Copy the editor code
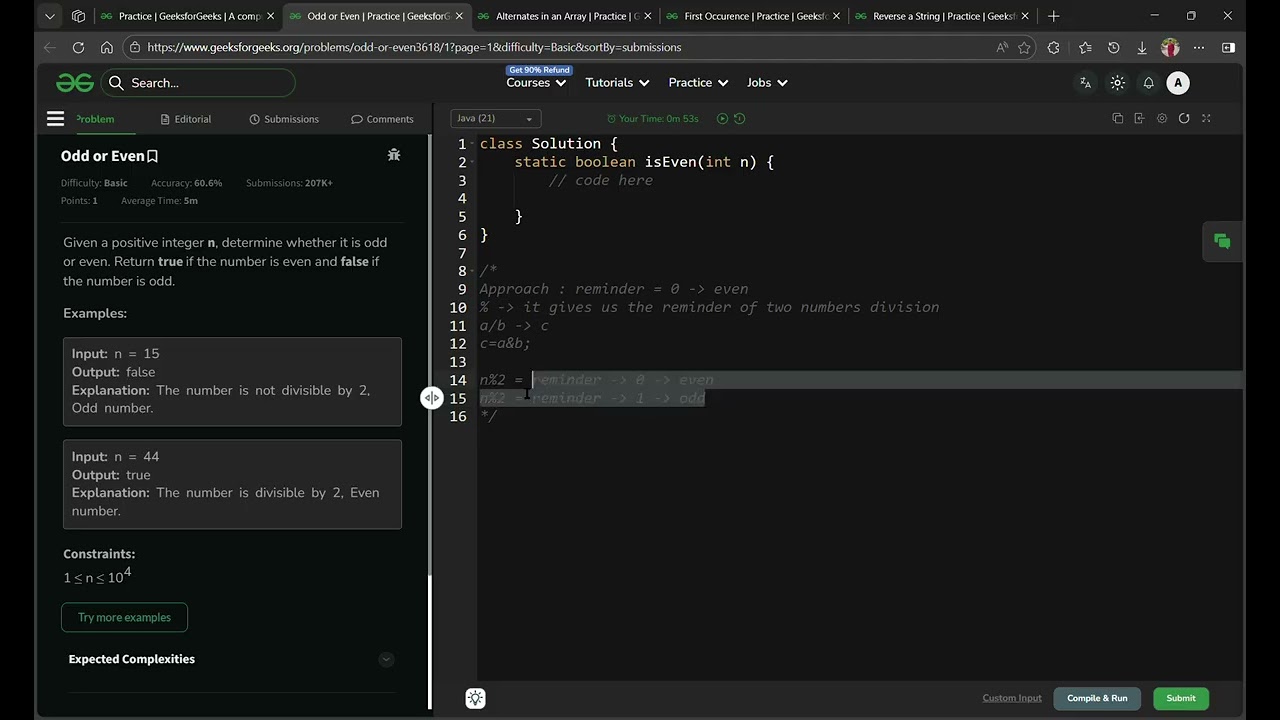Image resolution: width=1280 pixels, height=720 pixels. [1118, 119]
